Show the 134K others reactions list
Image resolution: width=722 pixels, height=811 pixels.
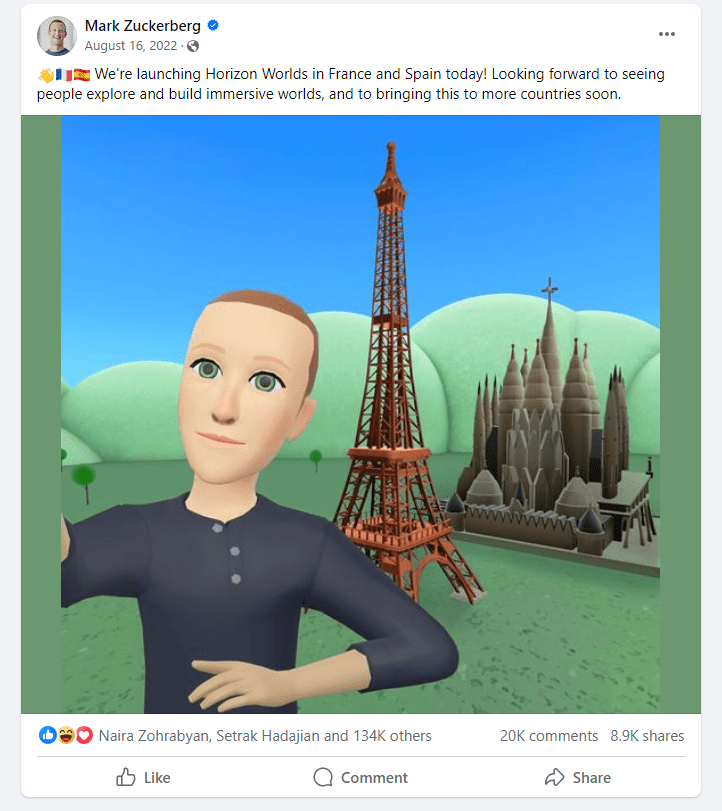pyautogui.click(x=392, y=735)
